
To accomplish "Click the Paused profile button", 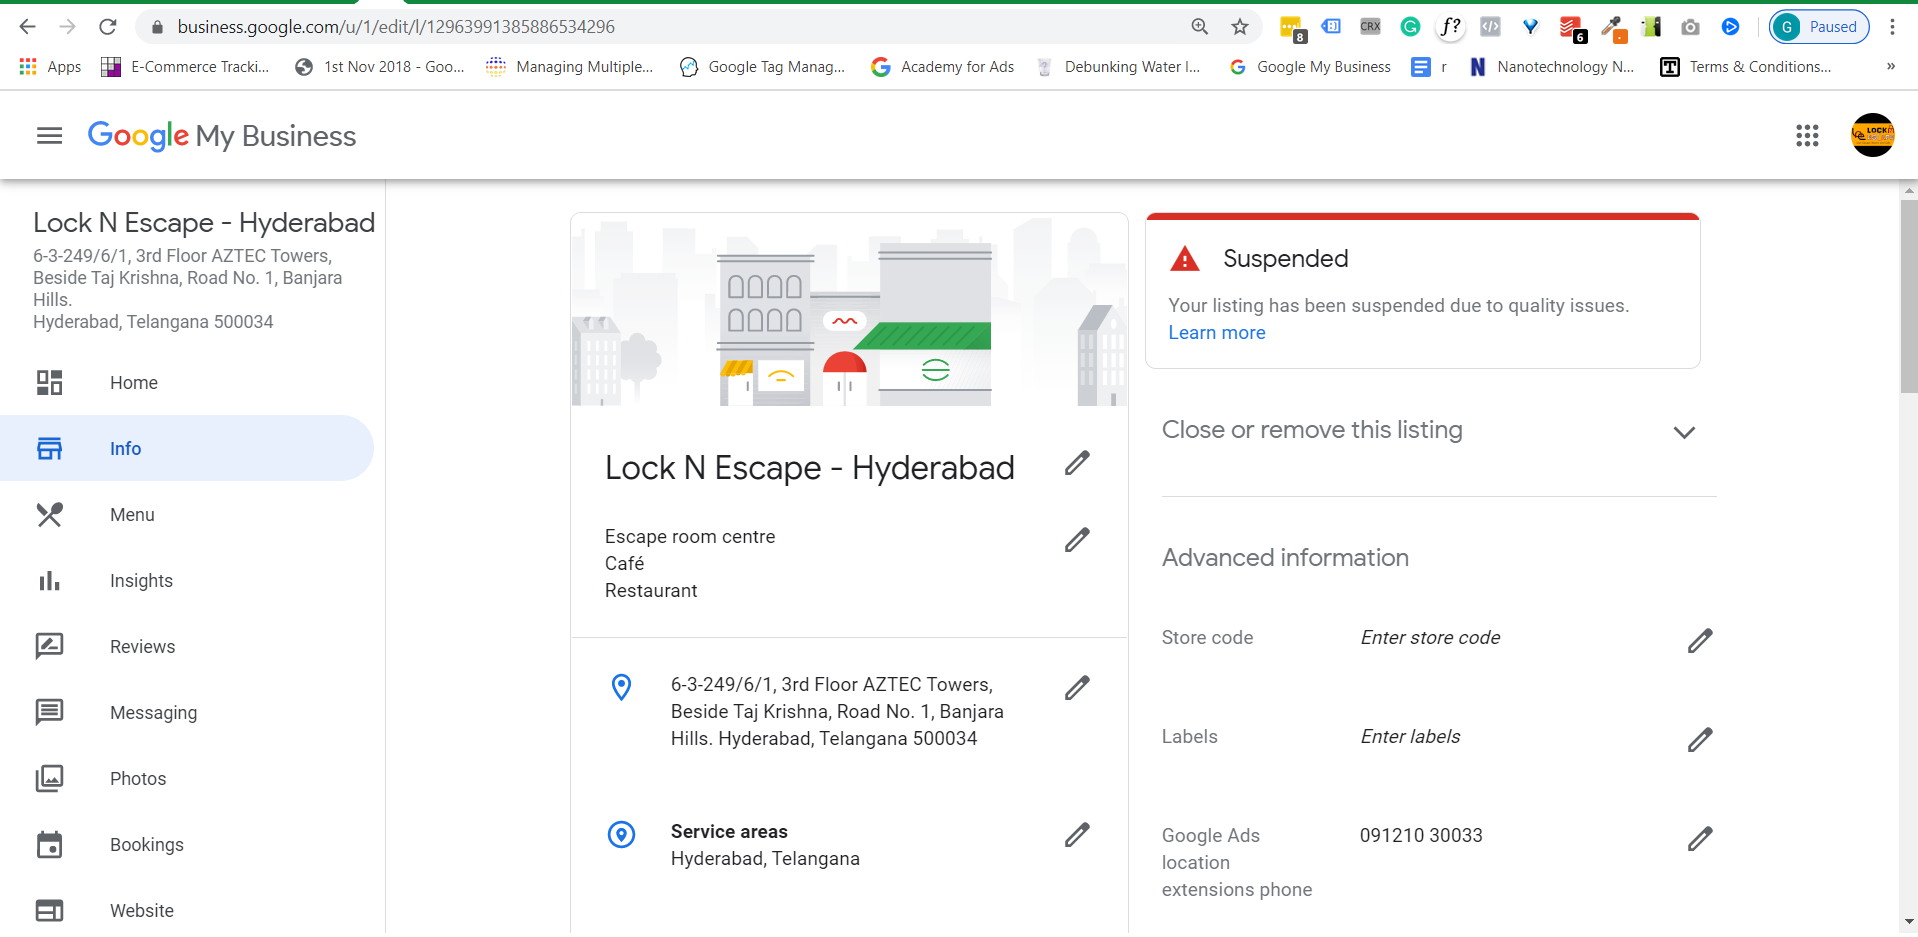I will click(x=1819, y=27).
